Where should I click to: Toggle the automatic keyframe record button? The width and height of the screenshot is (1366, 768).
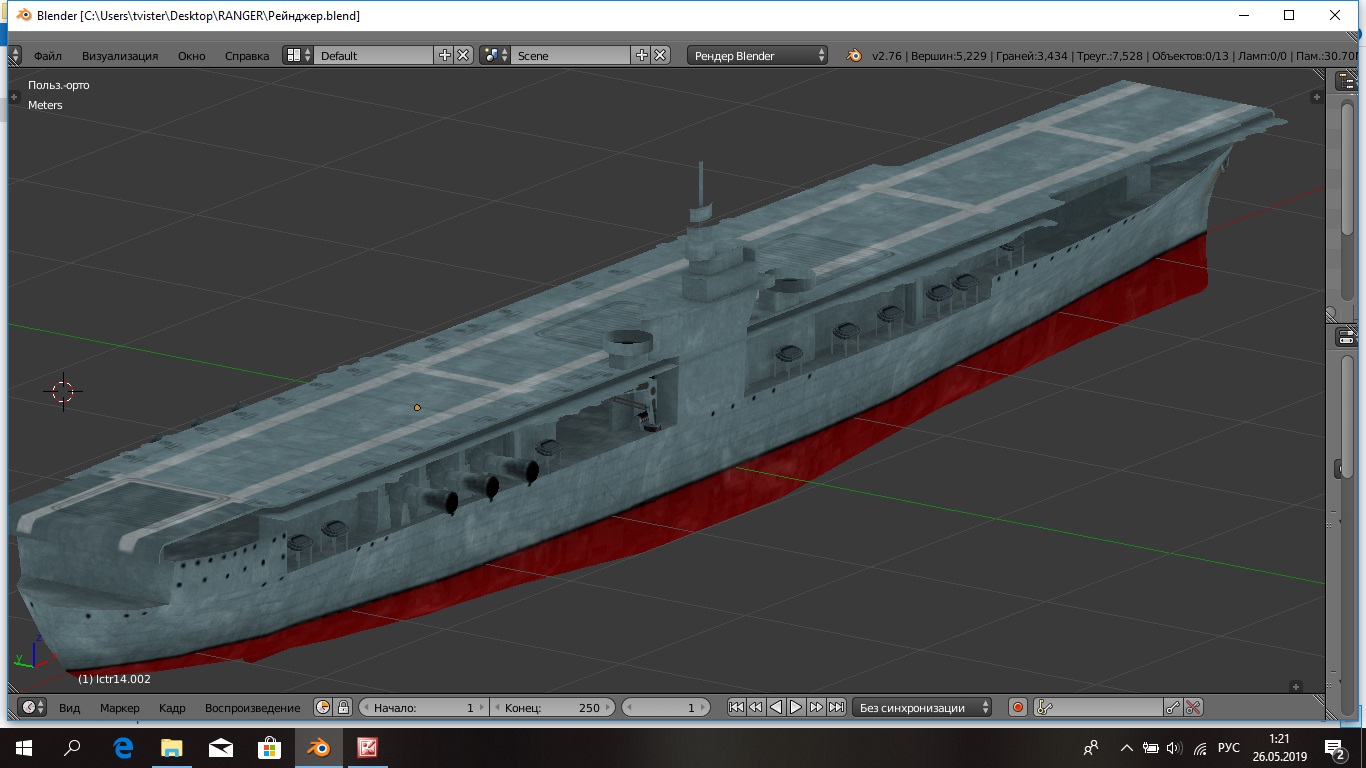[x=1018, y=708]
